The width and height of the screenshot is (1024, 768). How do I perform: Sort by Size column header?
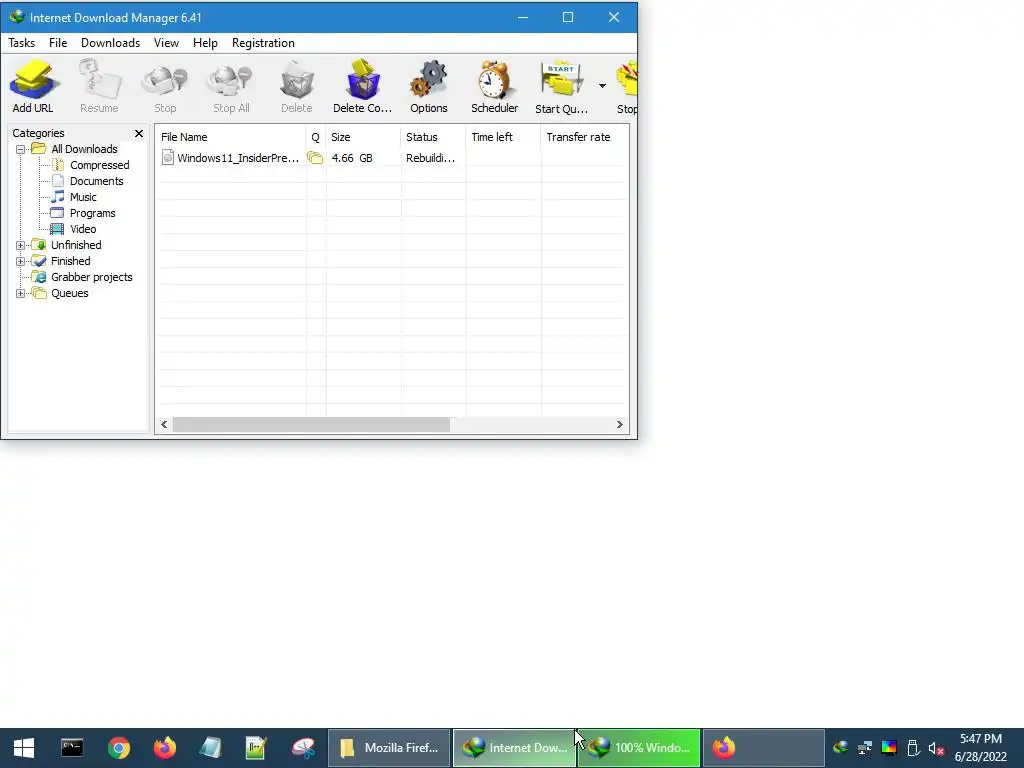click(363, 137)
